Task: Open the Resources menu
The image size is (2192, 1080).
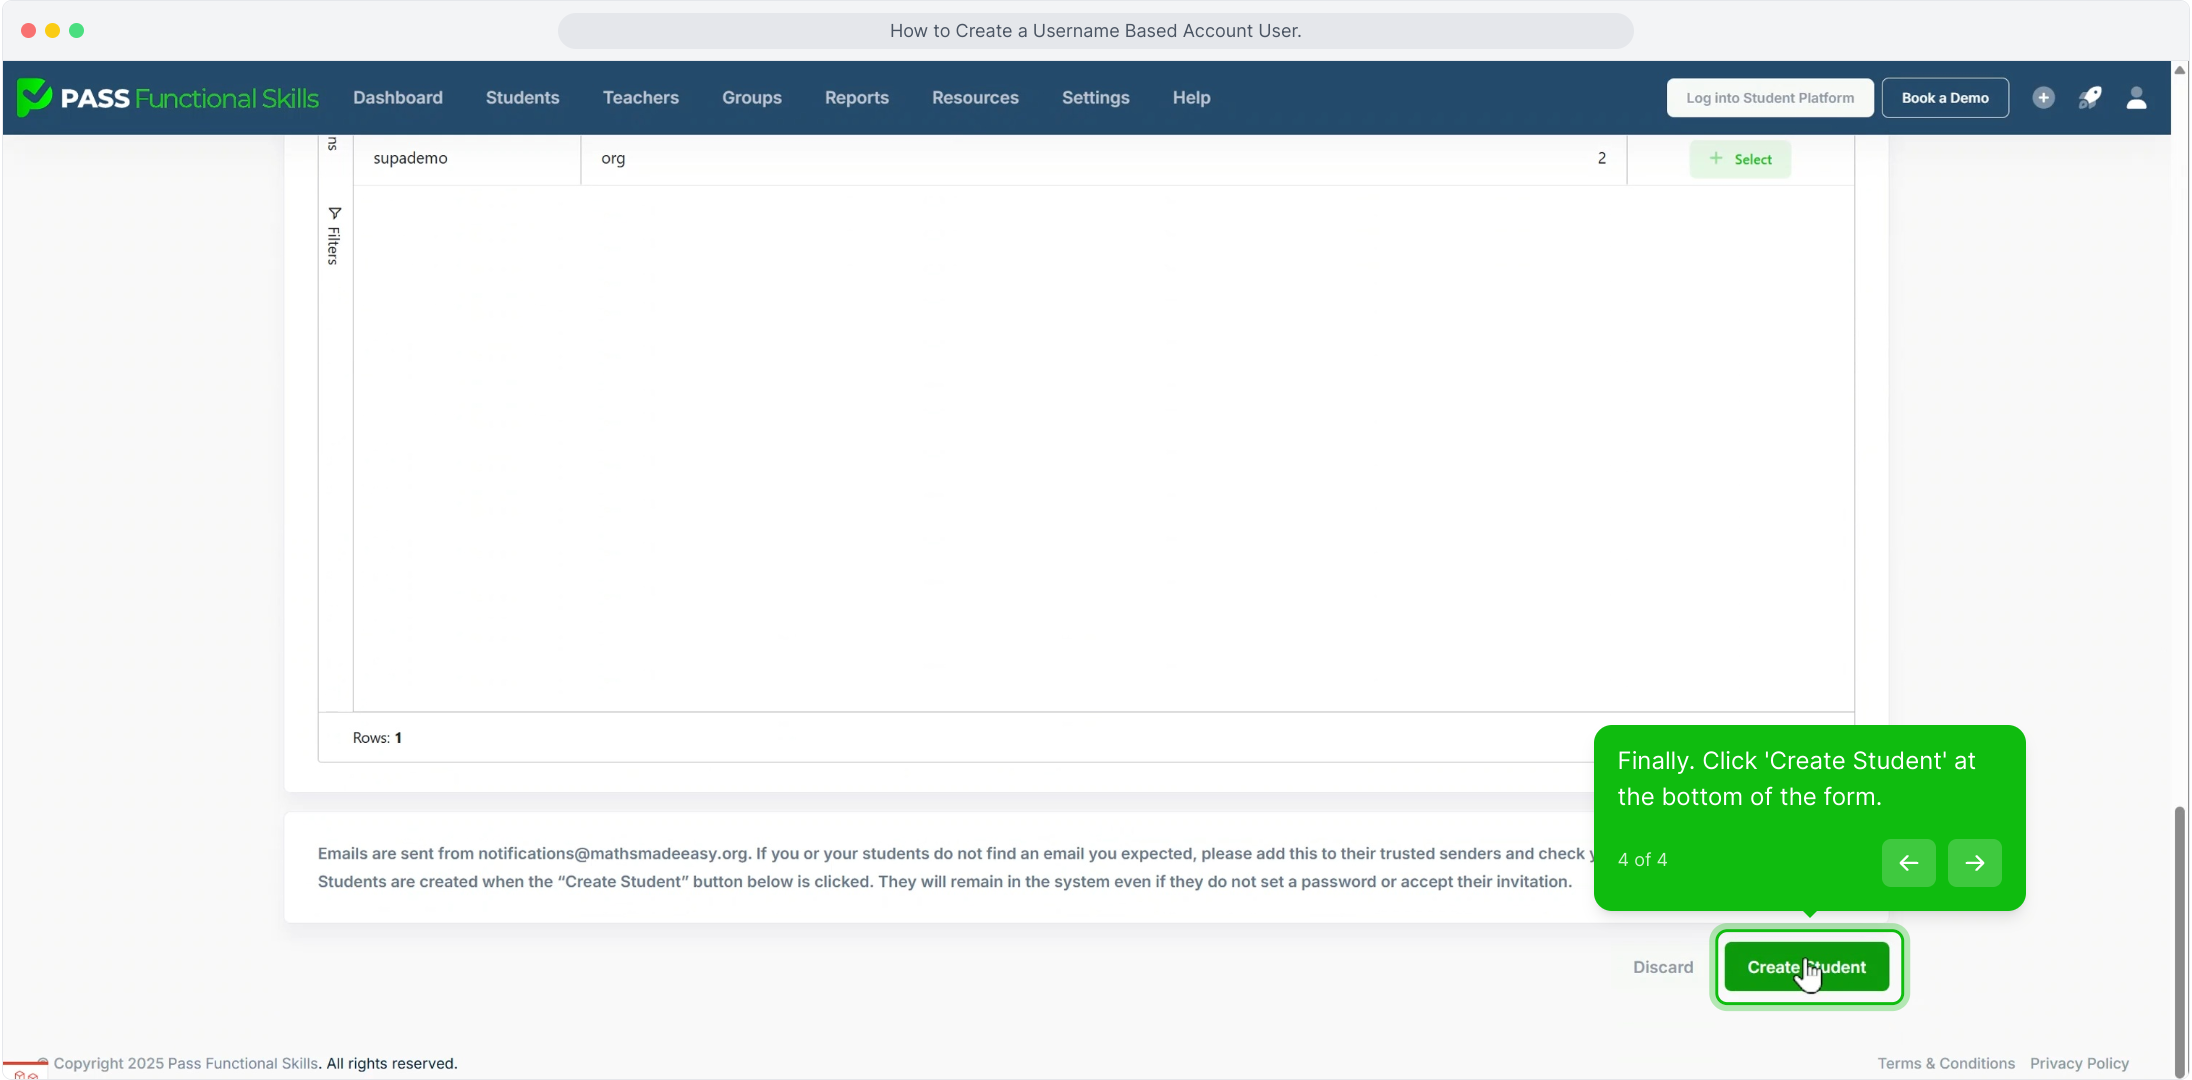Action: (x=974, y=98)
